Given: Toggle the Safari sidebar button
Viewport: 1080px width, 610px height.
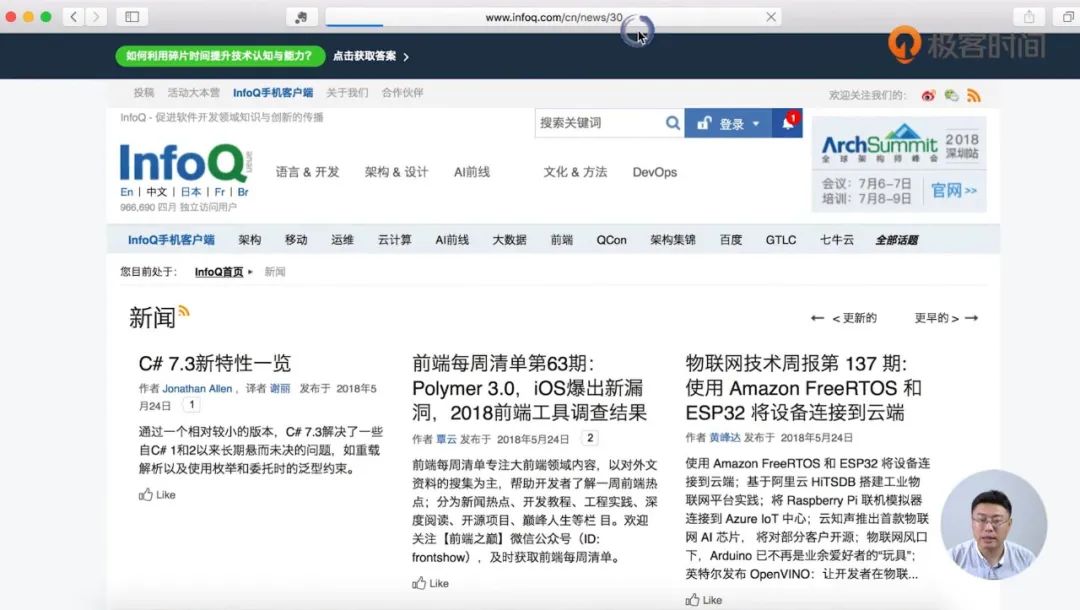Looking at the screenshot, I should (x=132, y=17).
